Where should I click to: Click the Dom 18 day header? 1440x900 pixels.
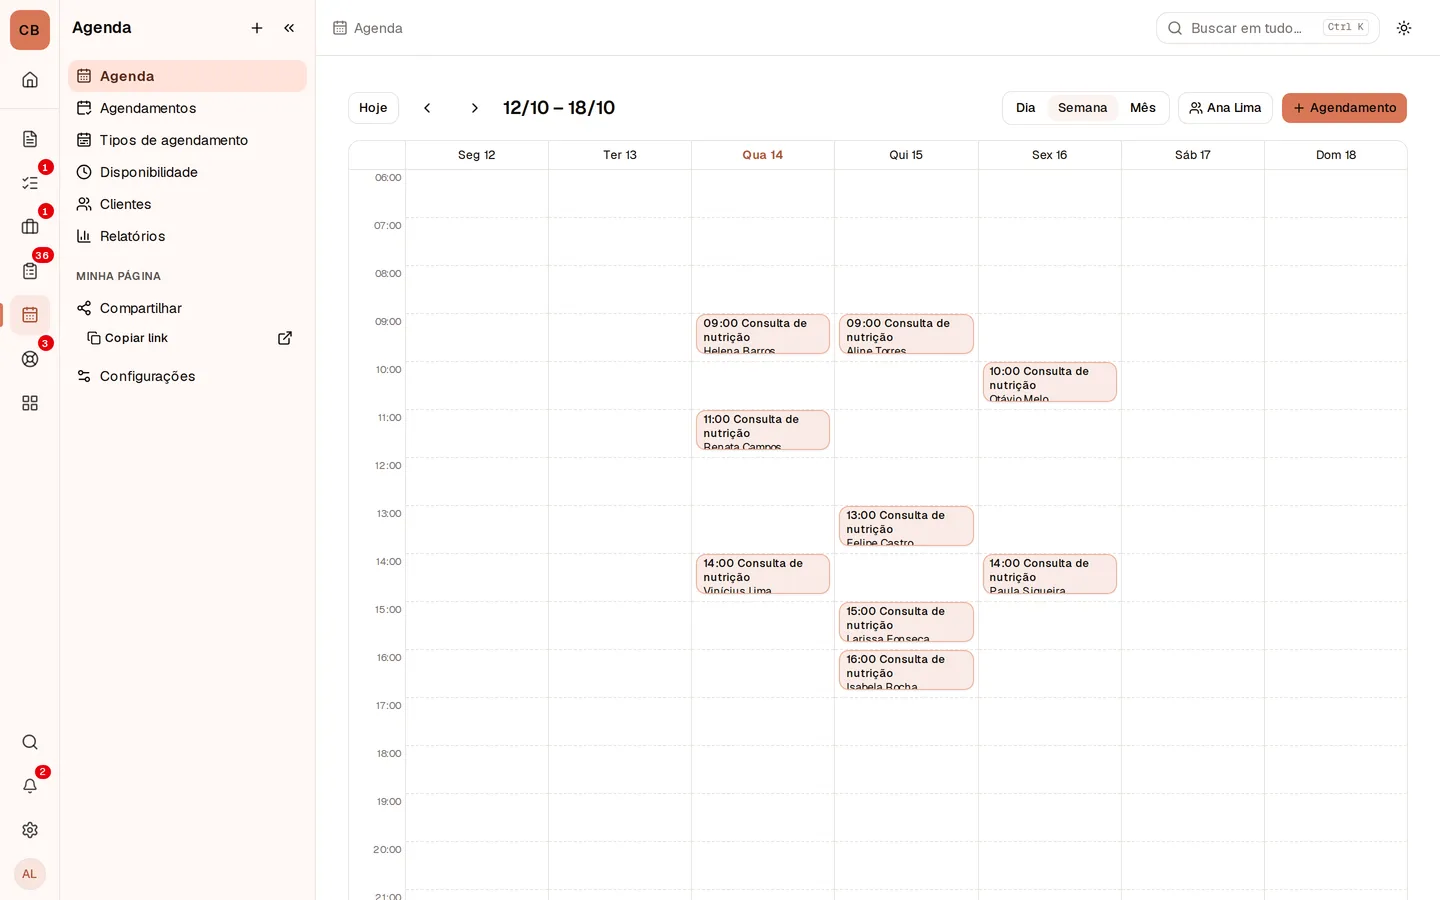point(1336,155)
